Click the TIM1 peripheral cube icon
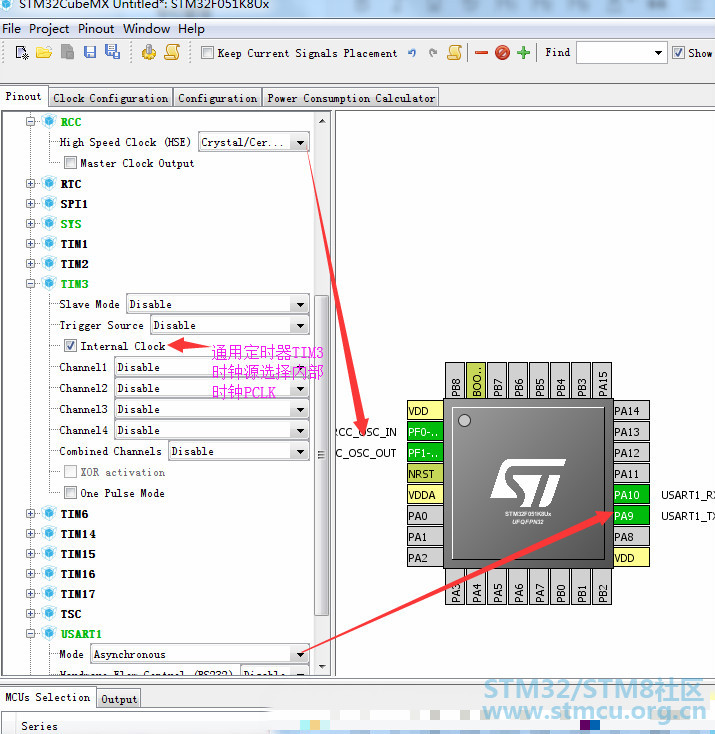 pos(49,243)
